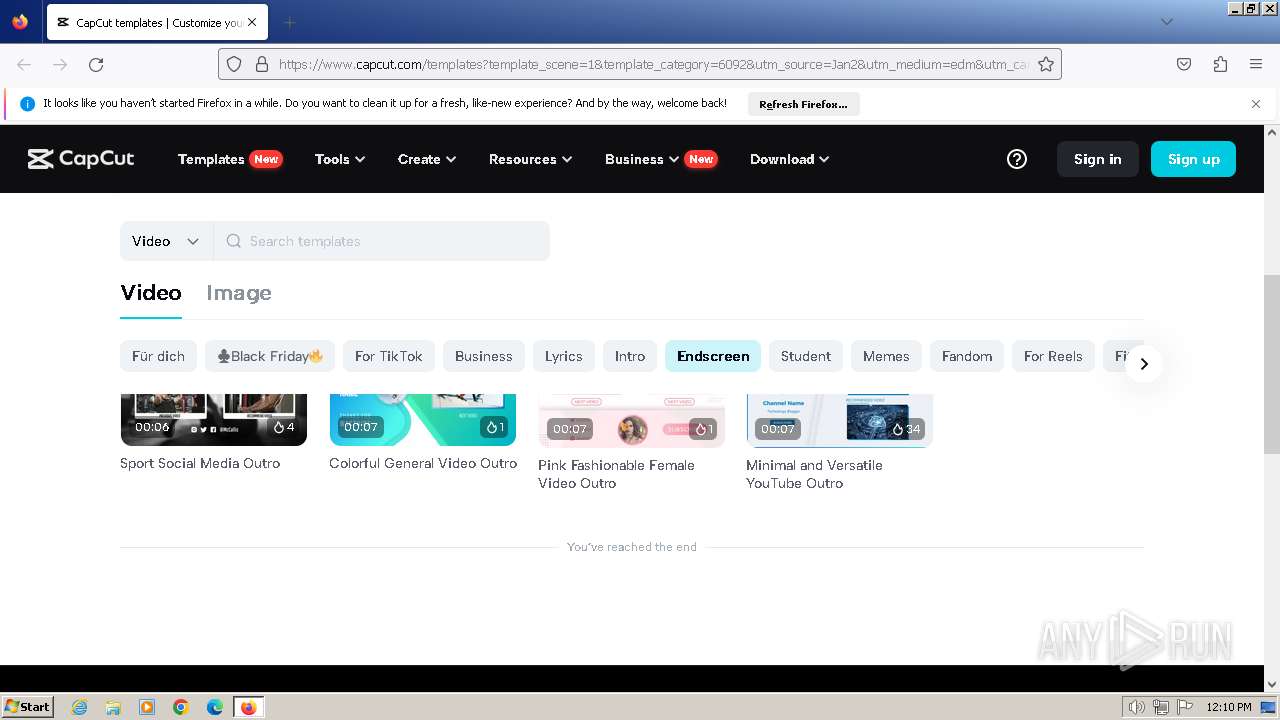Screen dimensions: 1280x720
Task: Open Templates in the navigation bar
Action: tap(211, 159)
